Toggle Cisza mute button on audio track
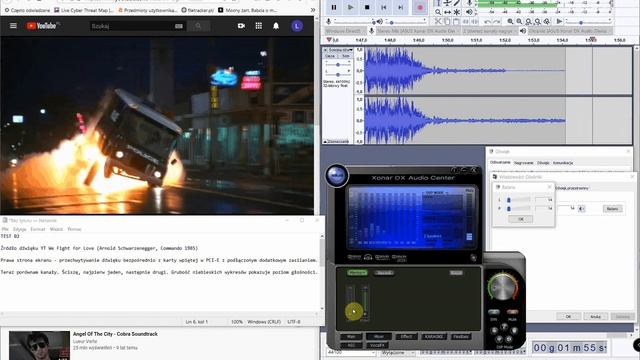The height and width of the screenshot is (360, 640). (330, 56)
